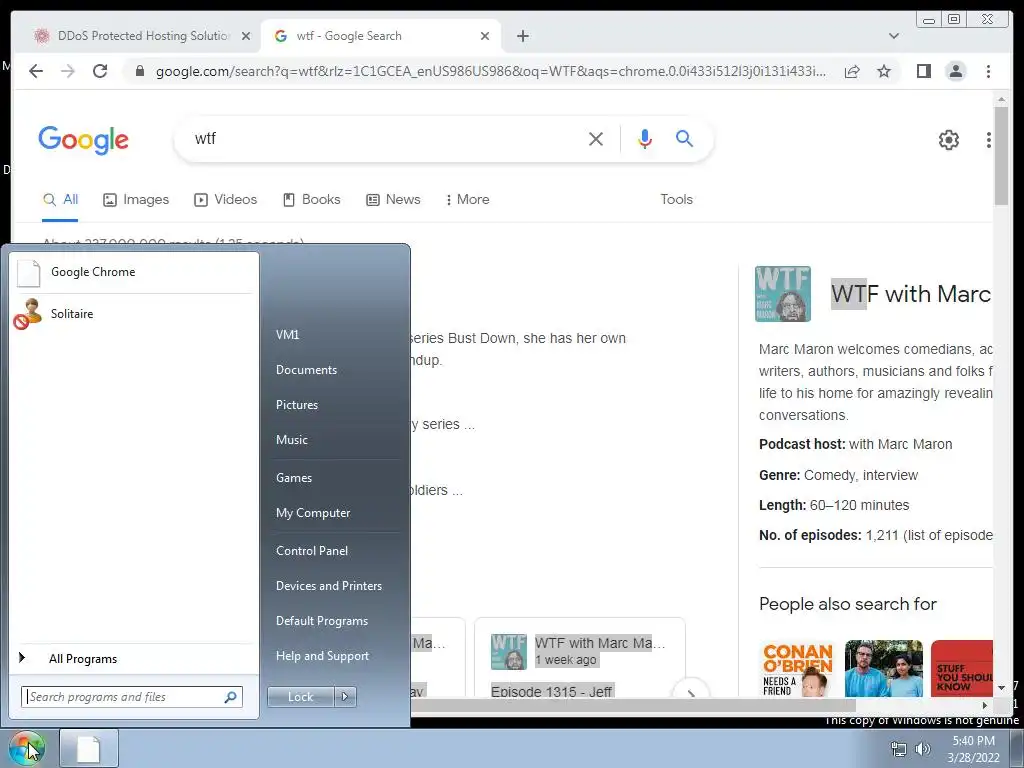This screenshot has height=768, width=1024.
Task: Start voice search with microphone icon
Action: (x=645, y=138)
